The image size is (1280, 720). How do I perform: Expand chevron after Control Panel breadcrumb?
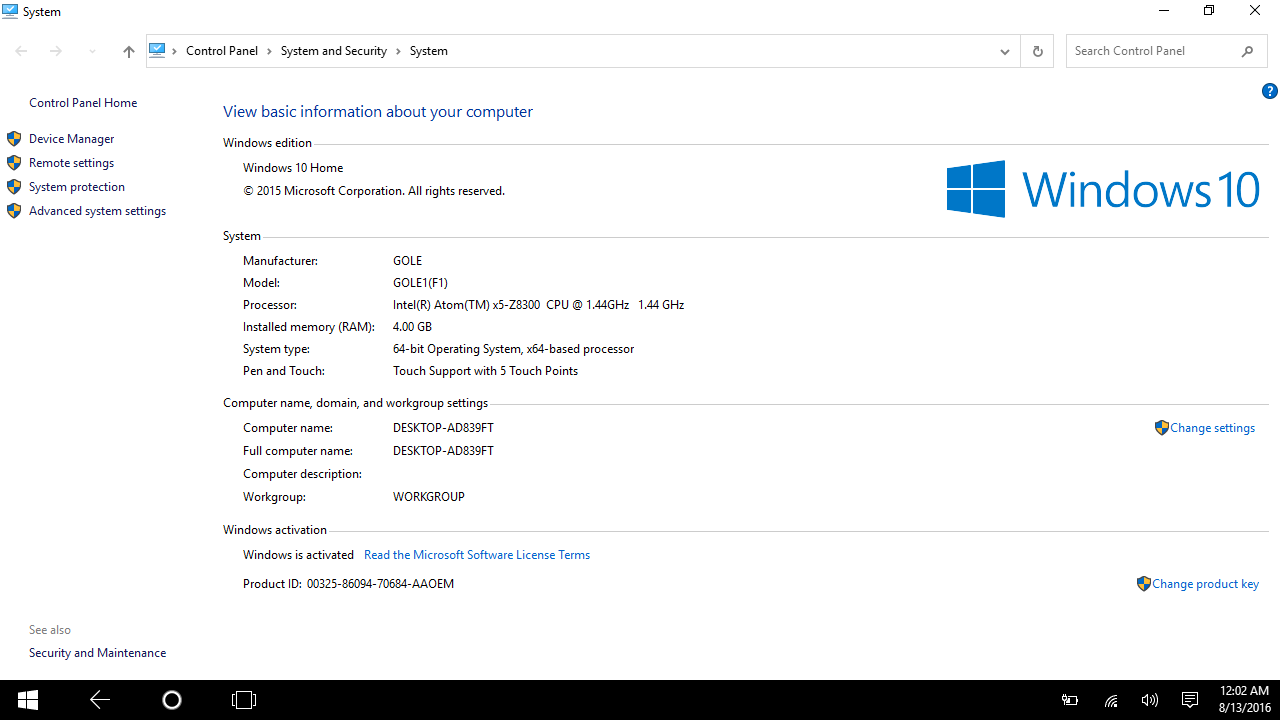[269, 51]
